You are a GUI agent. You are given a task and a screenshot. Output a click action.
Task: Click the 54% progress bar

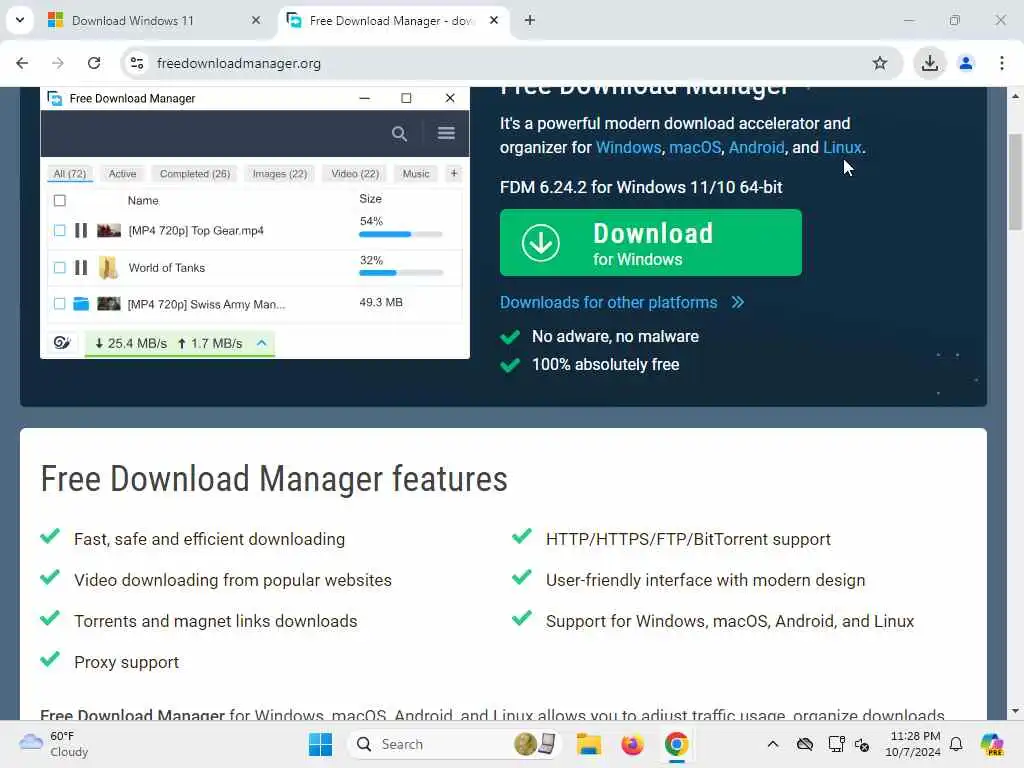[400, 234]
